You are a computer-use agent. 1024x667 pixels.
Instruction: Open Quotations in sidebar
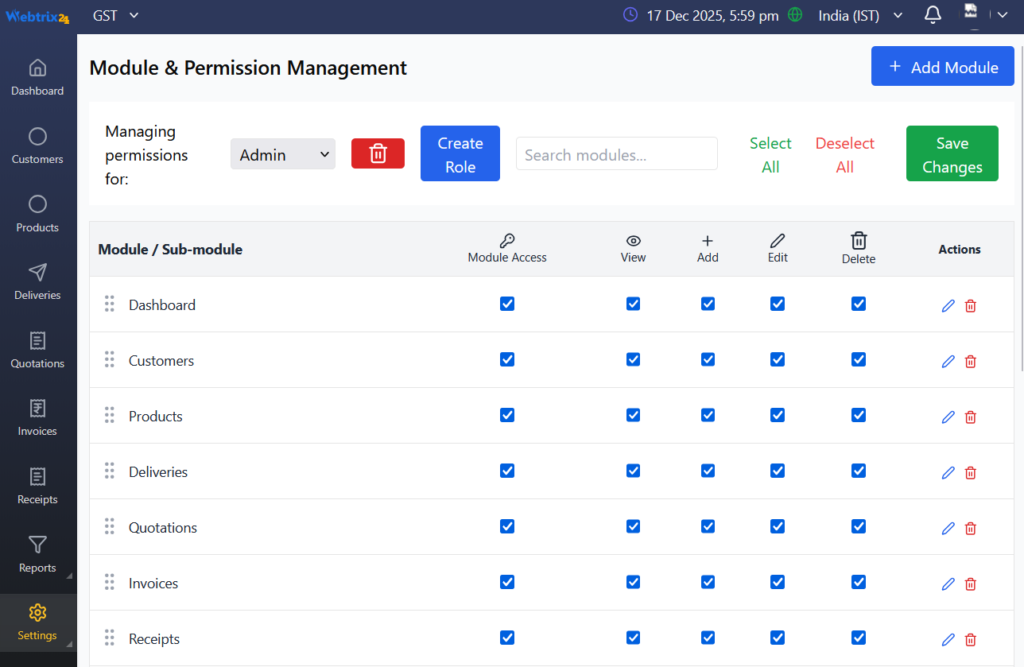[x=37, y=350]
